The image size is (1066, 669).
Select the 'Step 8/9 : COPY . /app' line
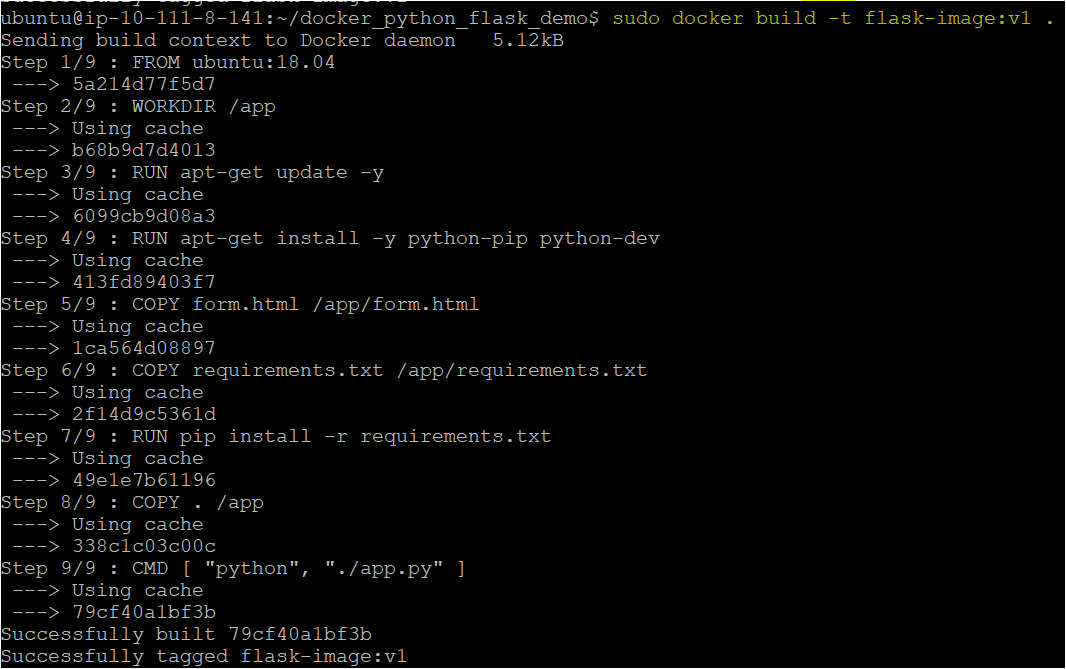tap(133, 502)
